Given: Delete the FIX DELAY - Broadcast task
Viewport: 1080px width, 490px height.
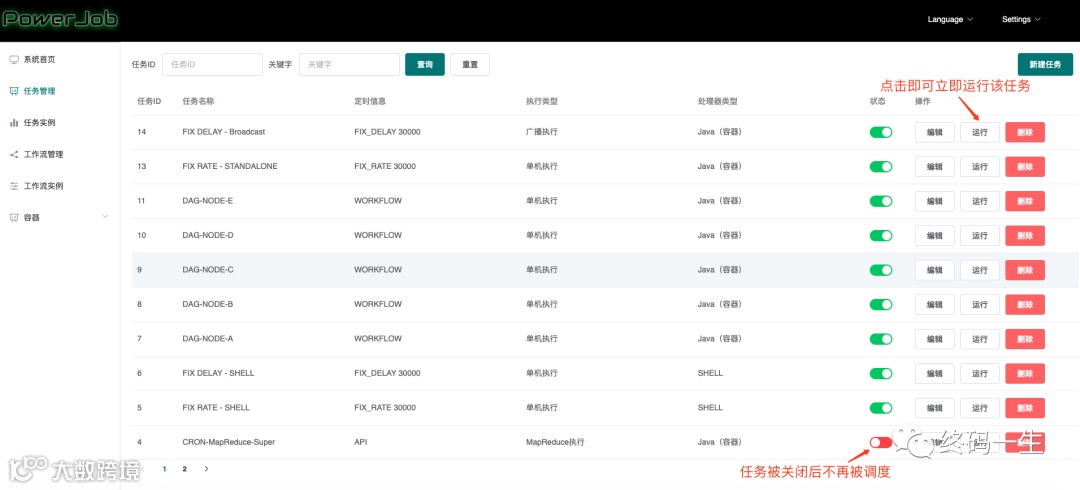Looking at the screenshot, I should 1025,132.
